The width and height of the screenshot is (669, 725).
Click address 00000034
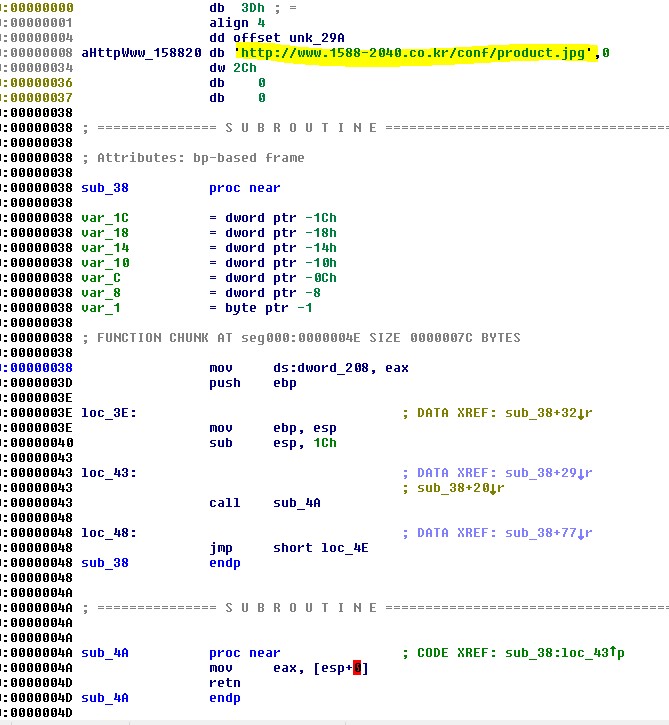[x=41, y=68]
